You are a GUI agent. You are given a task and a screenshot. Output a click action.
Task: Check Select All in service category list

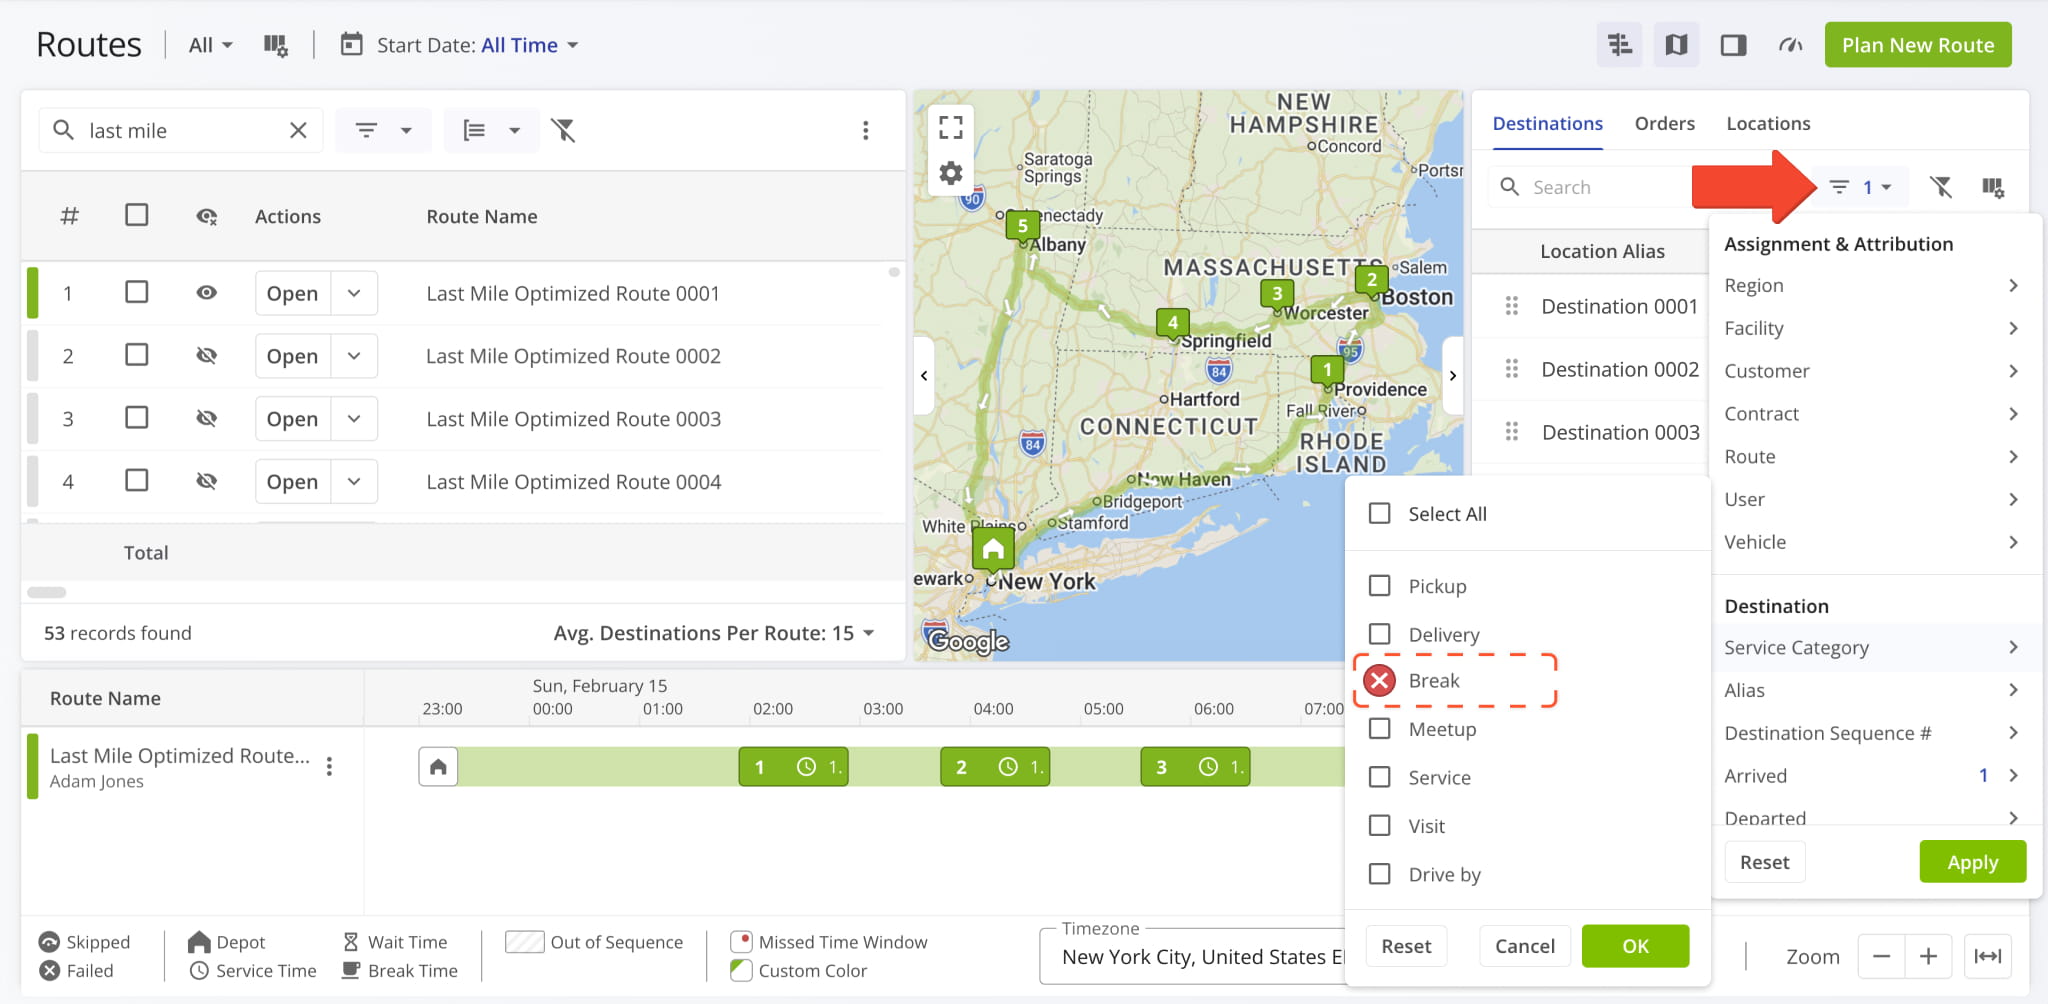pos(1380,513)
